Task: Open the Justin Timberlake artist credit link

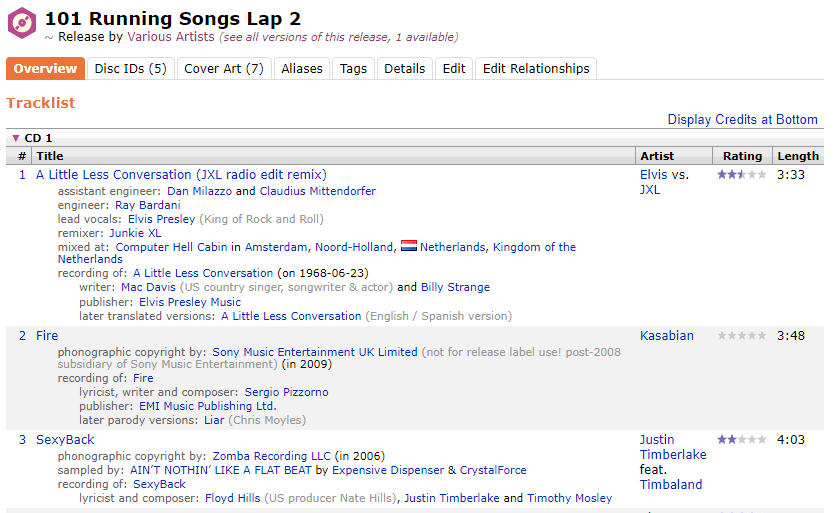Action: tap(673, 447)
